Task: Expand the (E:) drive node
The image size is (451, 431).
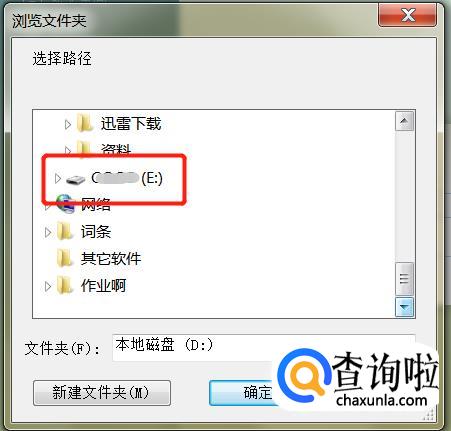Action: (x=58, y=178)
